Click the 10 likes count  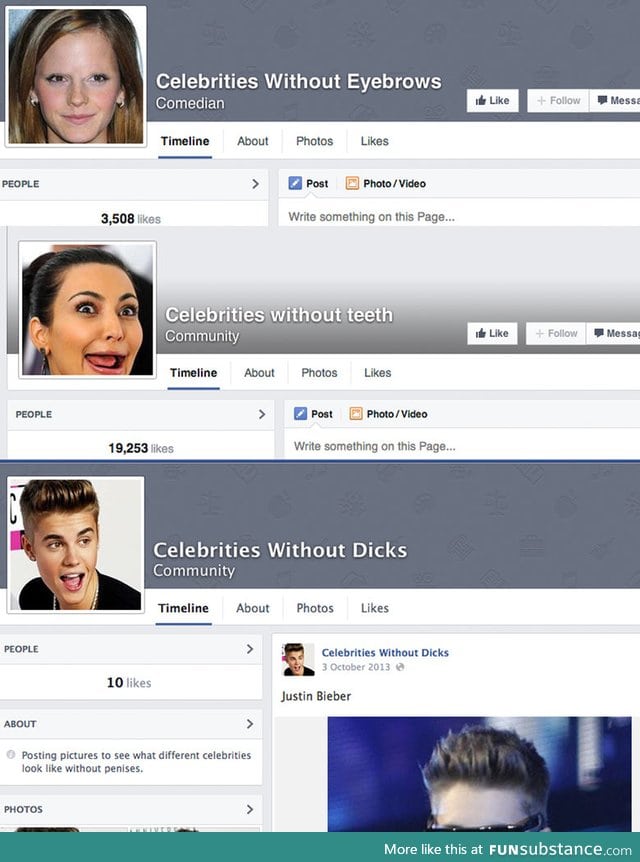129,683
